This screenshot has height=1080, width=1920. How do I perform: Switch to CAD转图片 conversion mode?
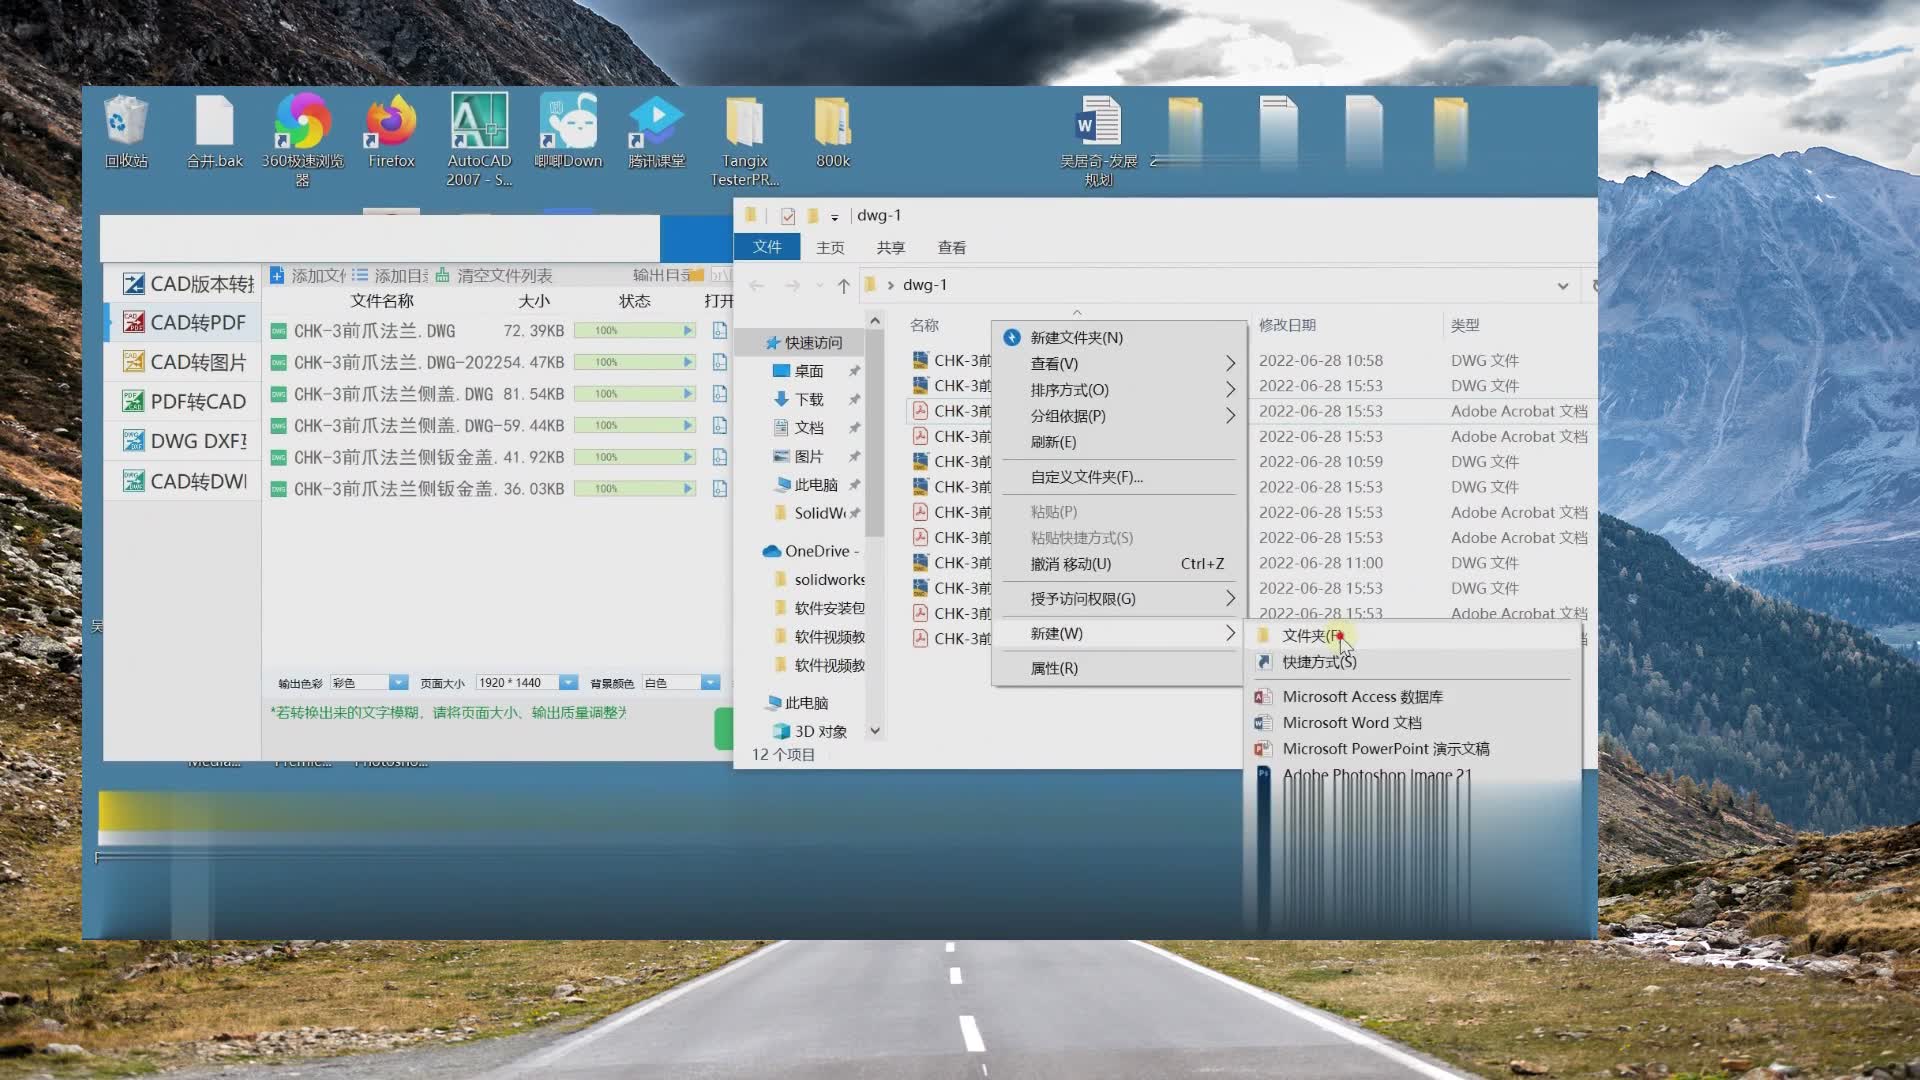(x=196, y=361)
